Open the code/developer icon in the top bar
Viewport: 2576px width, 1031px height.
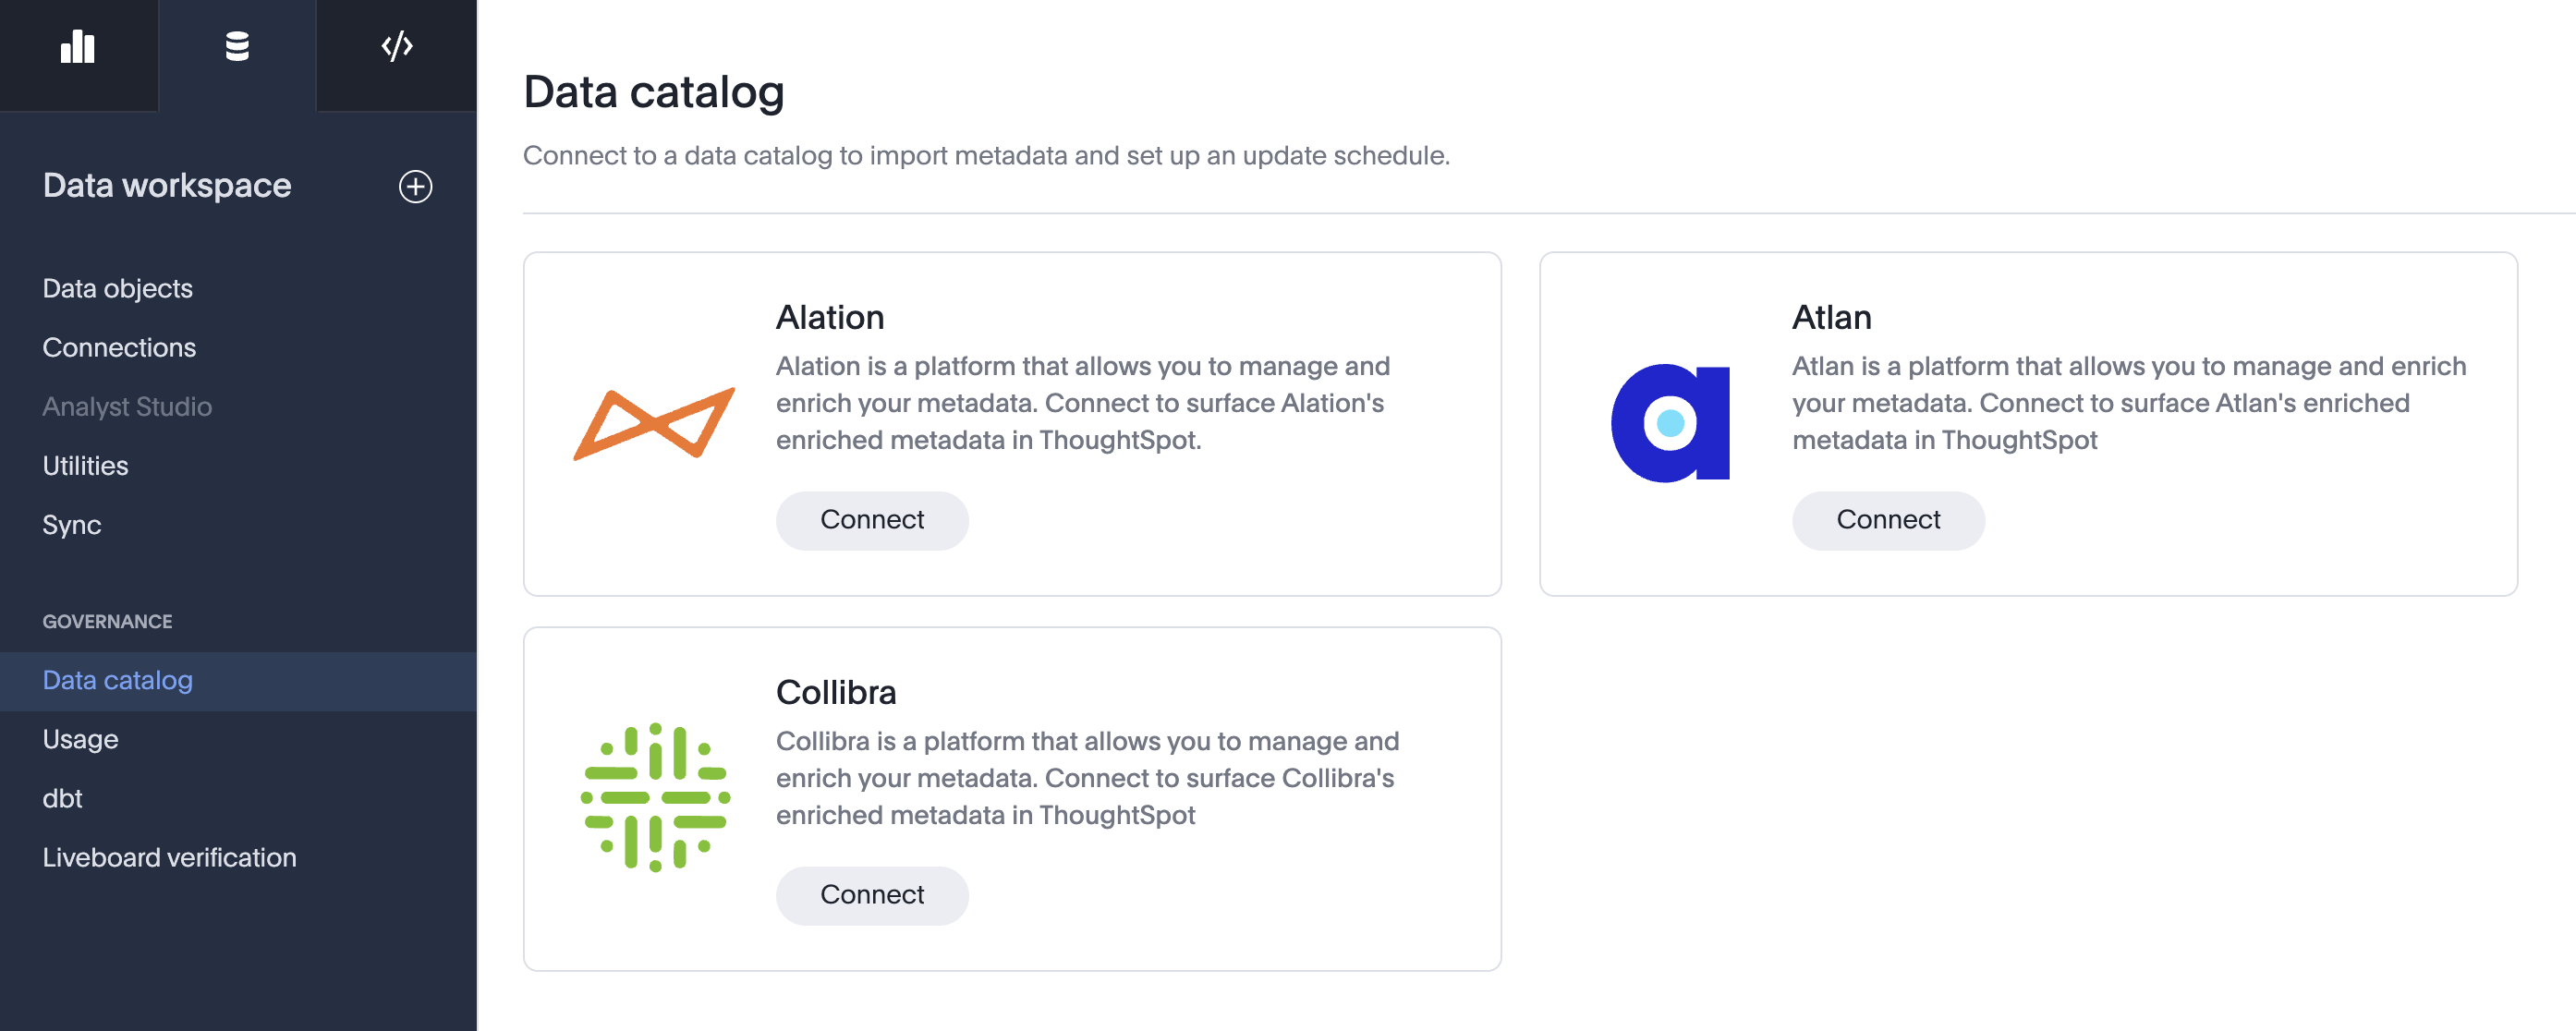[x=395, y=46]
